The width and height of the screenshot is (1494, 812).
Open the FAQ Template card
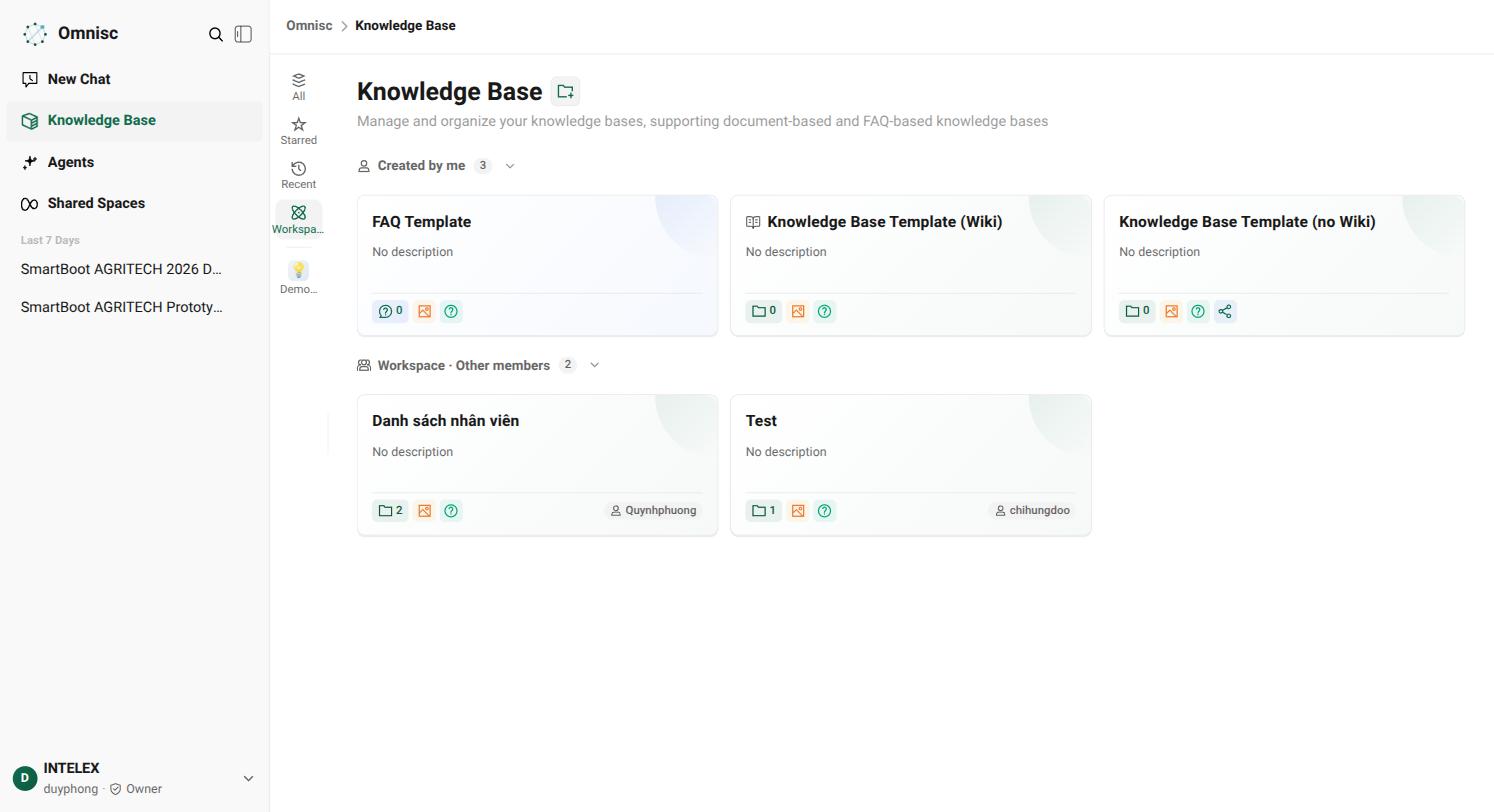537,265
